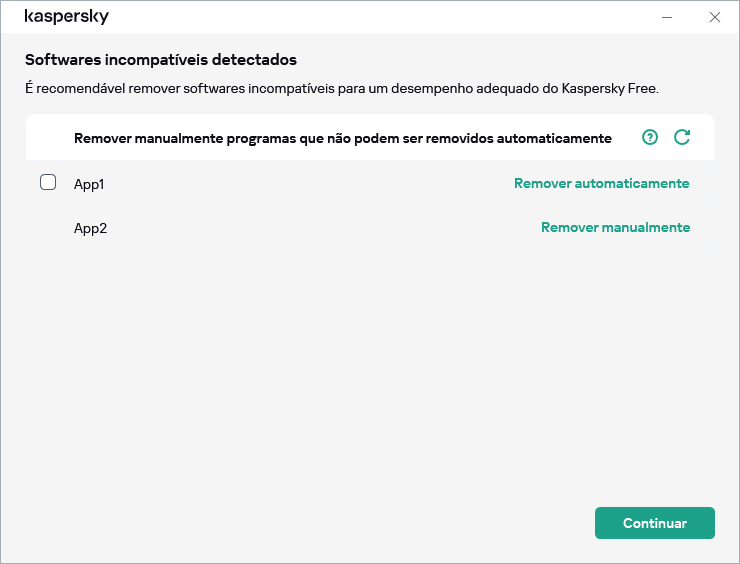Click the Kaspersky logo
This screenshot has height=564, width=740.
(66, 17)
